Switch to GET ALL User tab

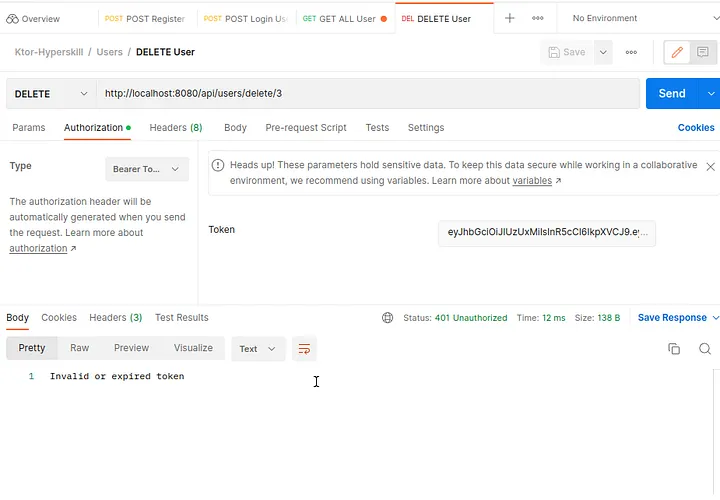(x=344, y=19)
